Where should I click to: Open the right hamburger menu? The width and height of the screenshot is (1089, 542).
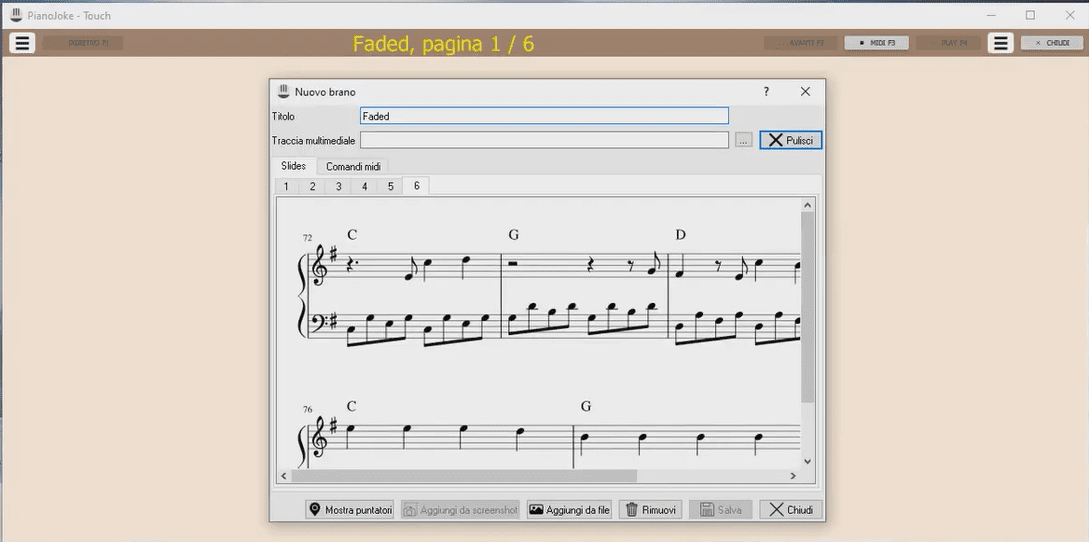click(x=1001, y=43)
